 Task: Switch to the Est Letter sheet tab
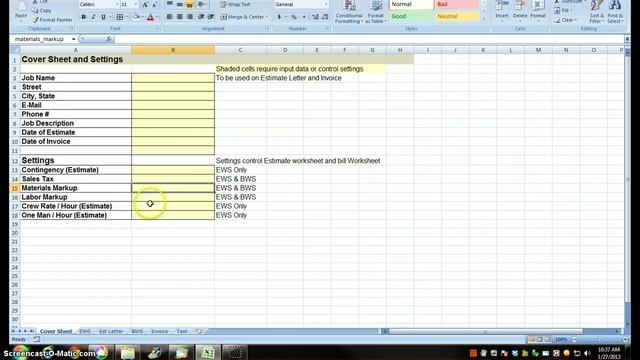(x=111, y=331)
